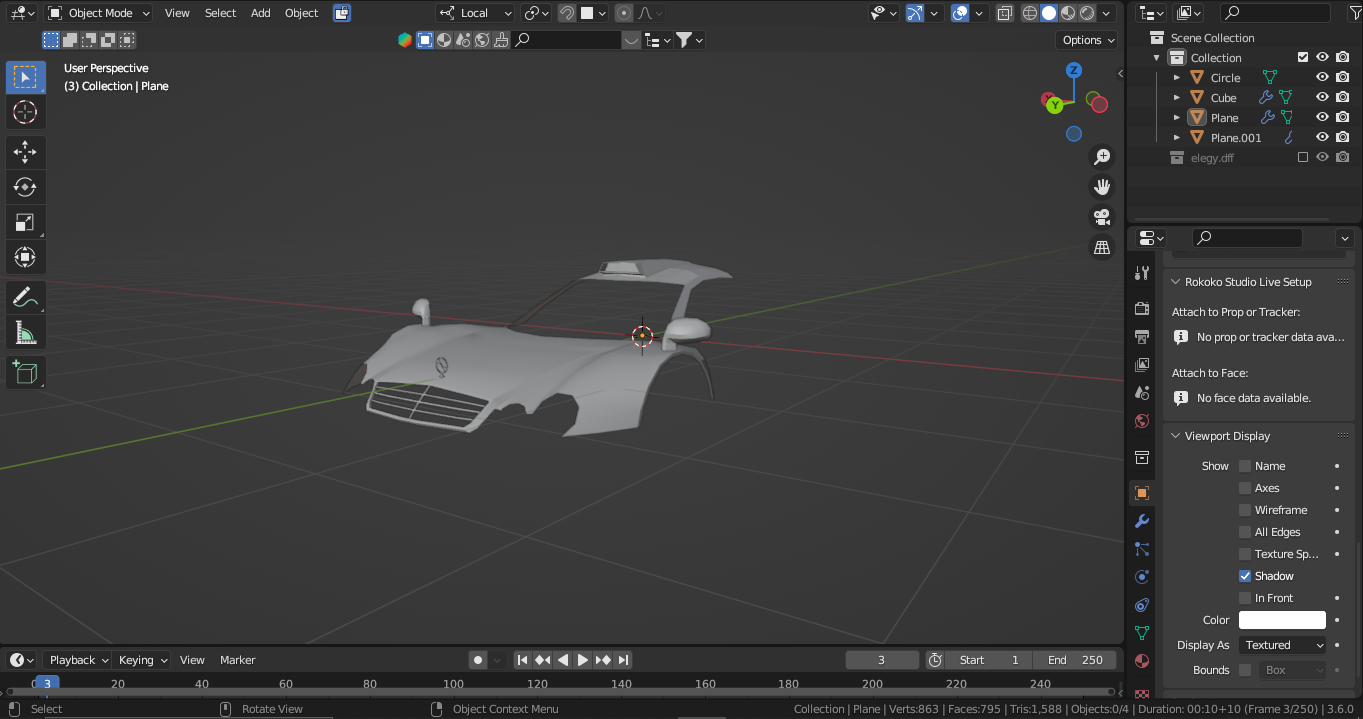Click the viewport zoom magnifier icon
The height and width of the screenshot is (719, 1363).
(x=1102, y=157)
